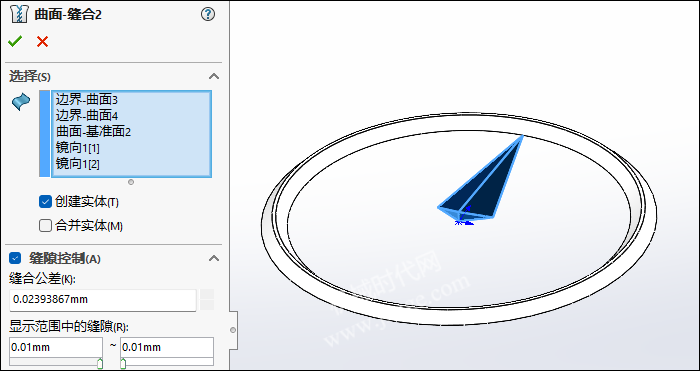Click the surface selection icon beside list
Viewport: 700px width, 371px height.
21,102
